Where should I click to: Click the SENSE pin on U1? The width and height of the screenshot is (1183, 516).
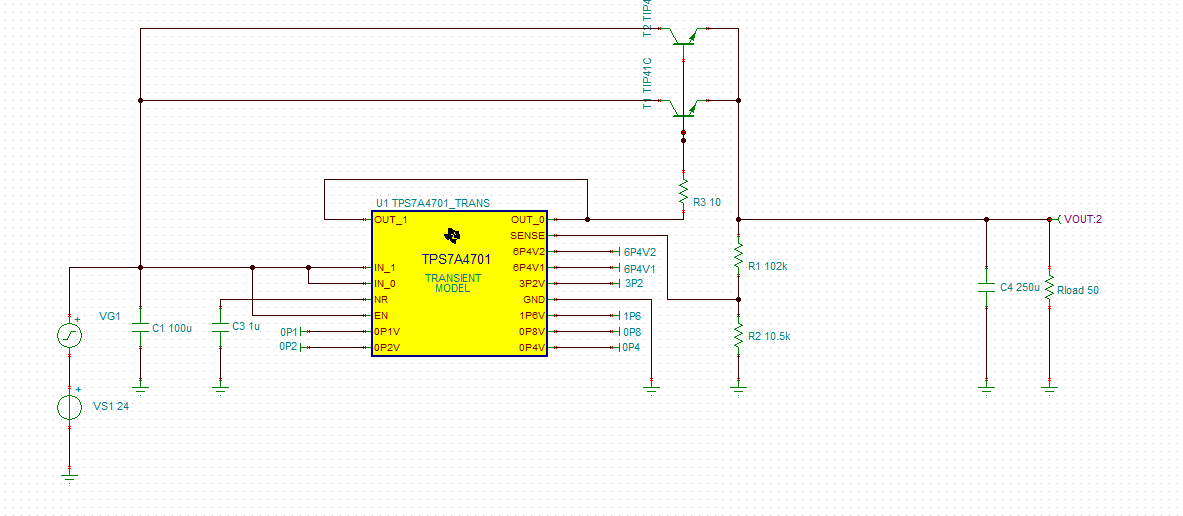pyautogui.click(x=527, y=235)
